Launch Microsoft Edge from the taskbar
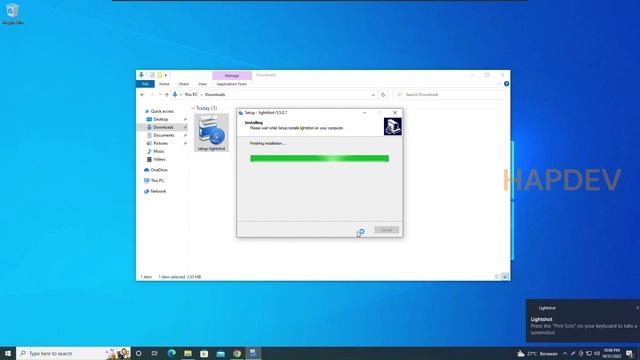The width and height of the screenshot is (640, 360). [171, 353]
